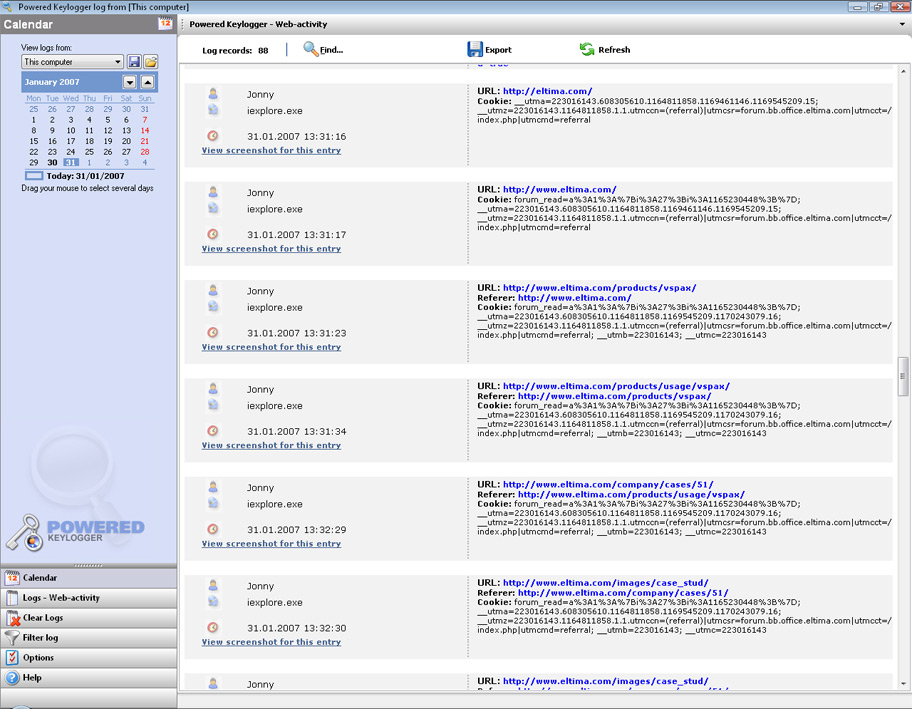Image resolution: width=912 pixels, height=709 pixels.
Task: Open the Web-activity panel dropdown arrow at top right
Action: [x=902, y=24]
